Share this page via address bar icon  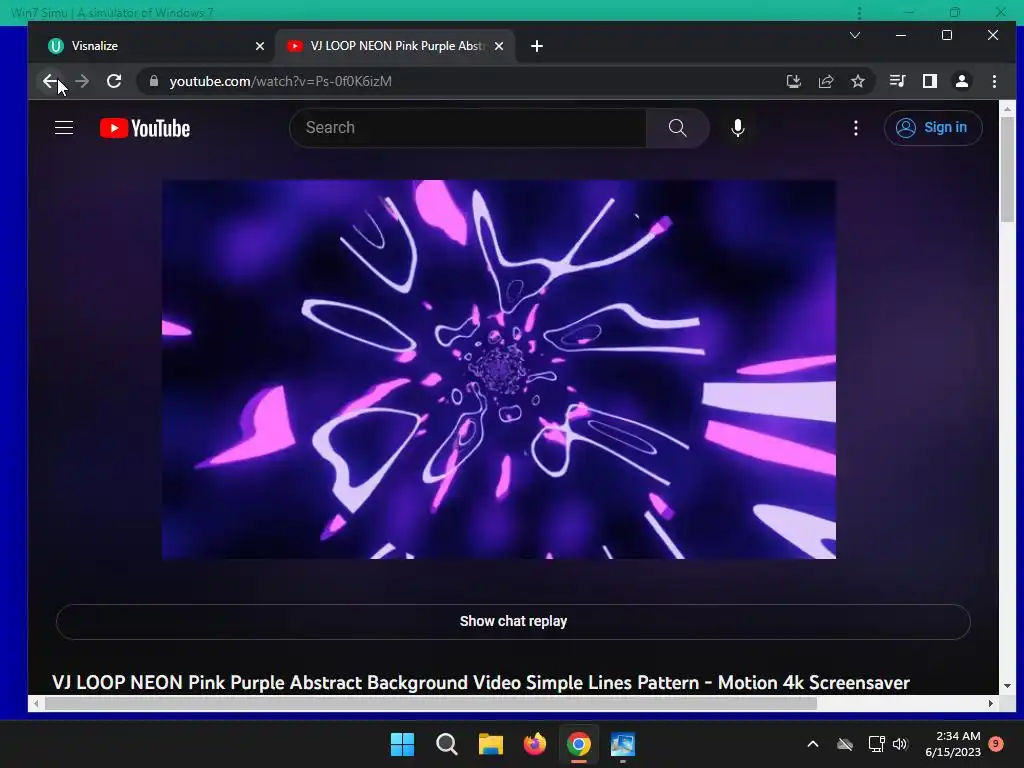point(826,81)
